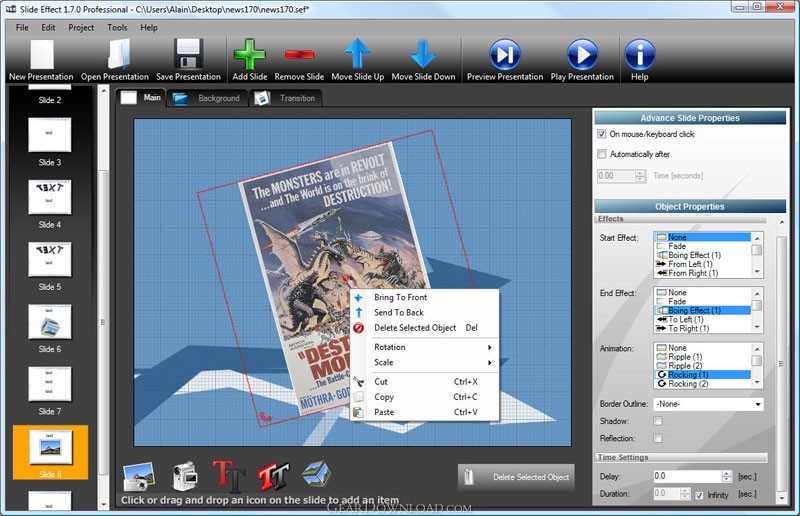Click the Time seconds spinner
The width and height of the screenshot is (800, 516).
tap(640, 176)
